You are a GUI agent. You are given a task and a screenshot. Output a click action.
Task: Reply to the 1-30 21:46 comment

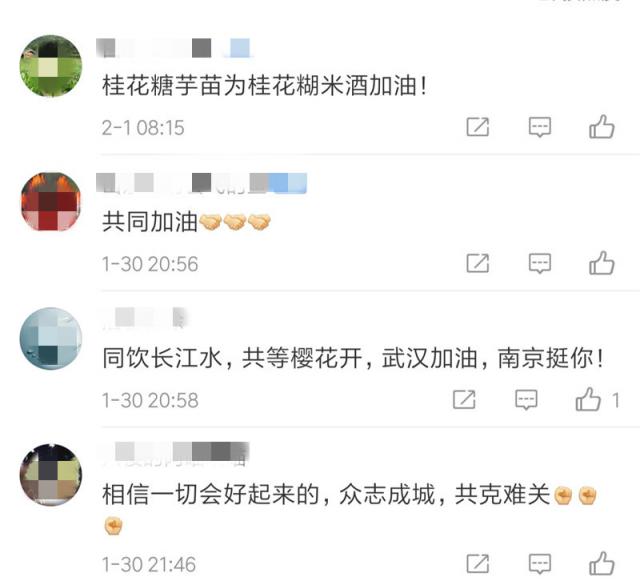[x=540, y=564]
